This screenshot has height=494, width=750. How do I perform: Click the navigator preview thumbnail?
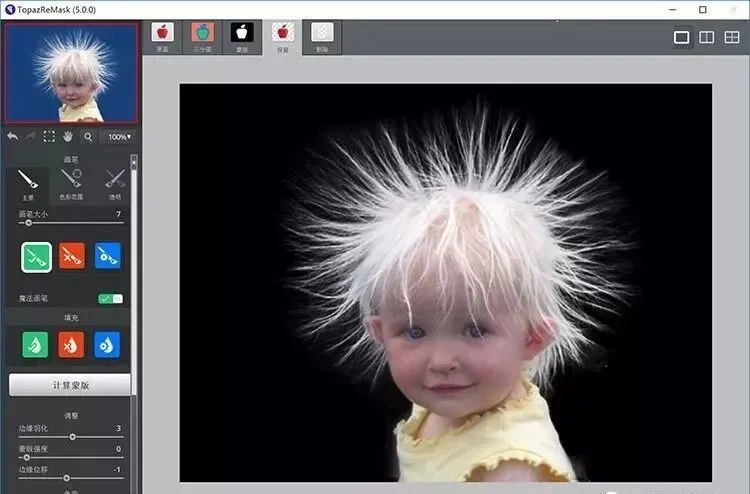(x=70, y=73)
